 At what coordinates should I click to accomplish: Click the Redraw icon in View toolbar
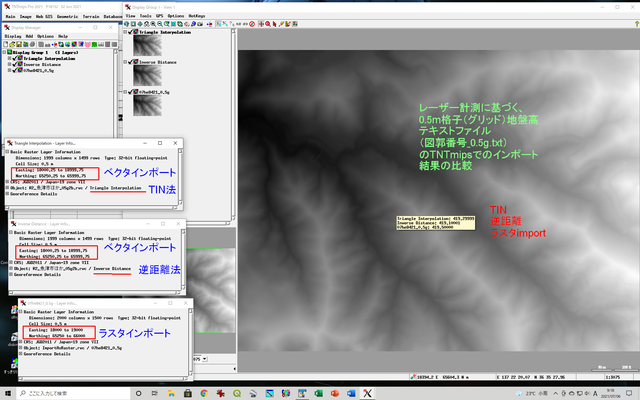click(127, 24)
